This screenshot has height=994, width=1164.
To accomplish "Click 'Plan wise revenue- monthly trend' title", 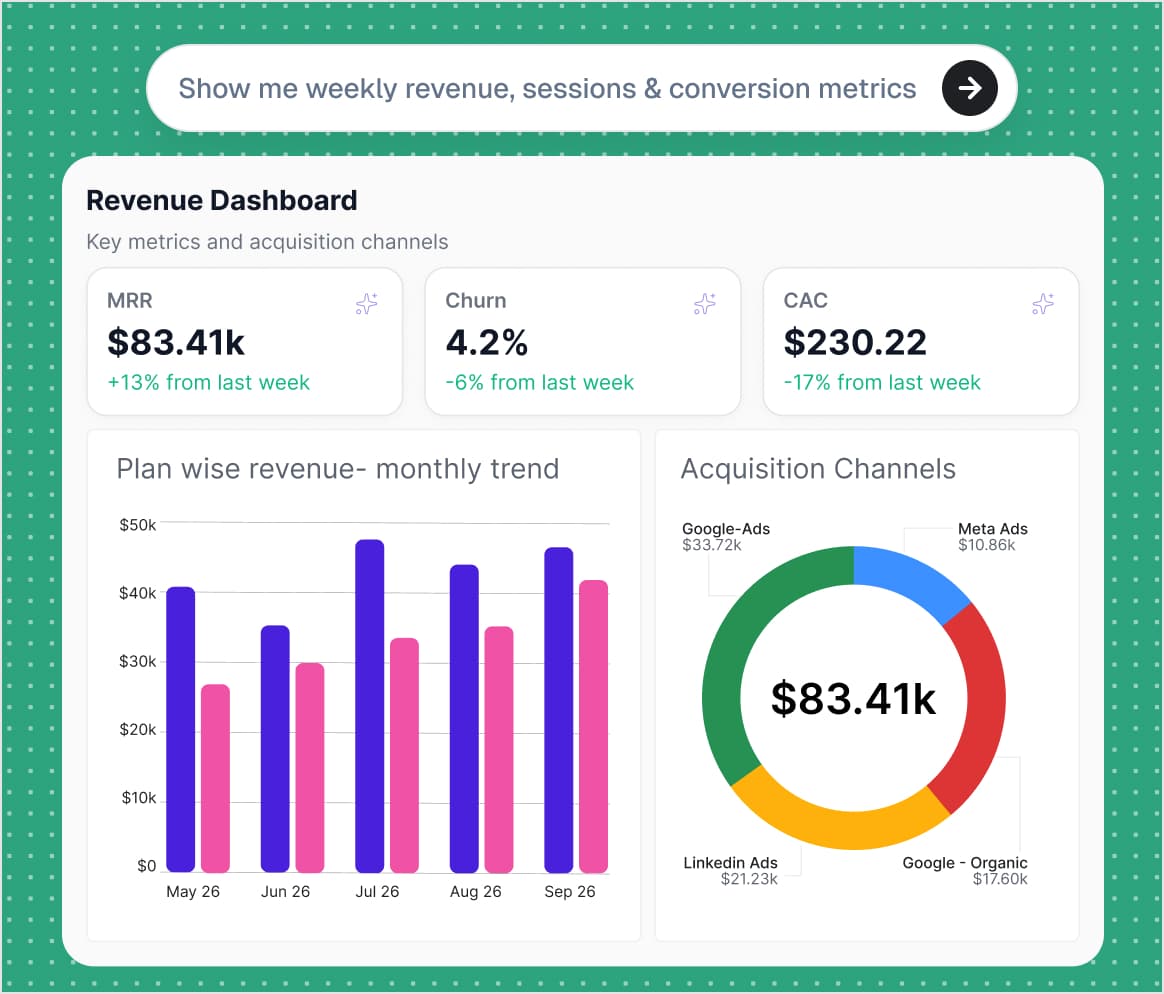I will point(338,469).
